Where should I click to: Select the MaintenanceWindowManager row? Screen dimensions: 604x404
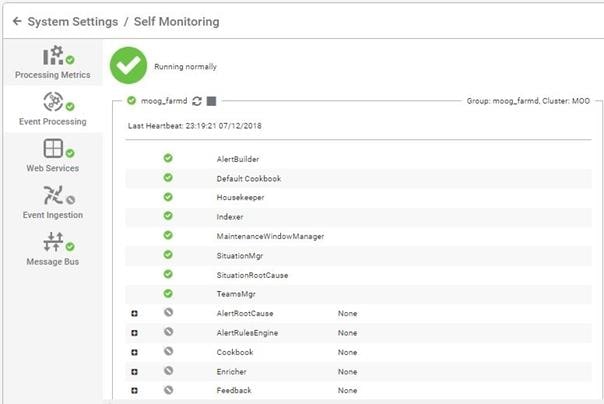[x=359, y=236]
